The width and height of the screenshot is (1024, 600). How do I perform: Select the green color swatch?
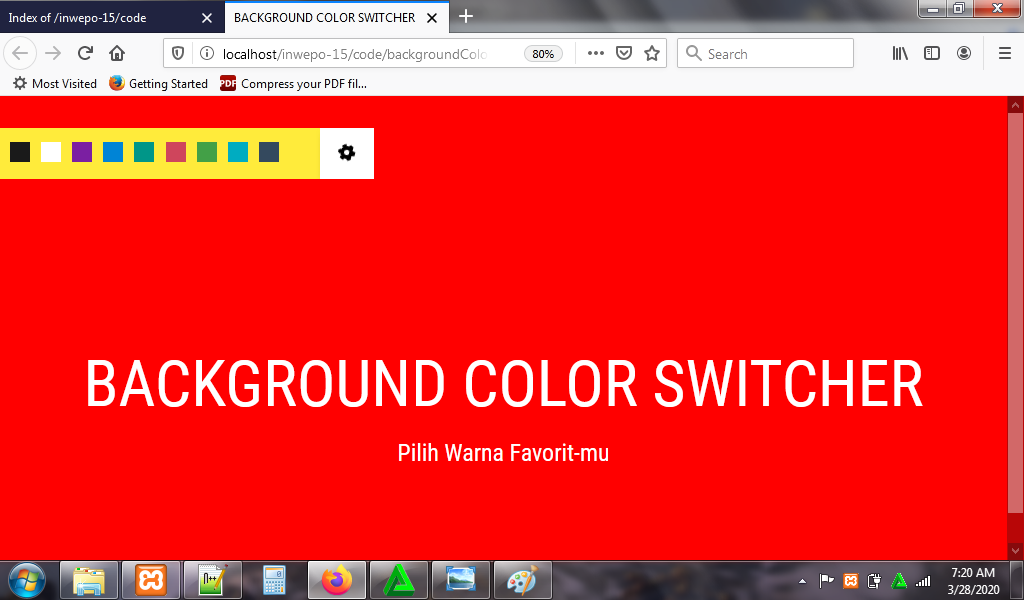207,152
